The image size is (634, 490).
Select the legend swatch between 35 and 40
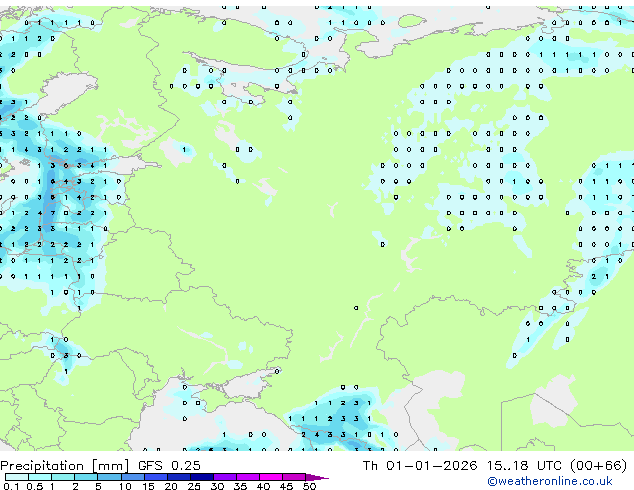(x=247, y=477)
